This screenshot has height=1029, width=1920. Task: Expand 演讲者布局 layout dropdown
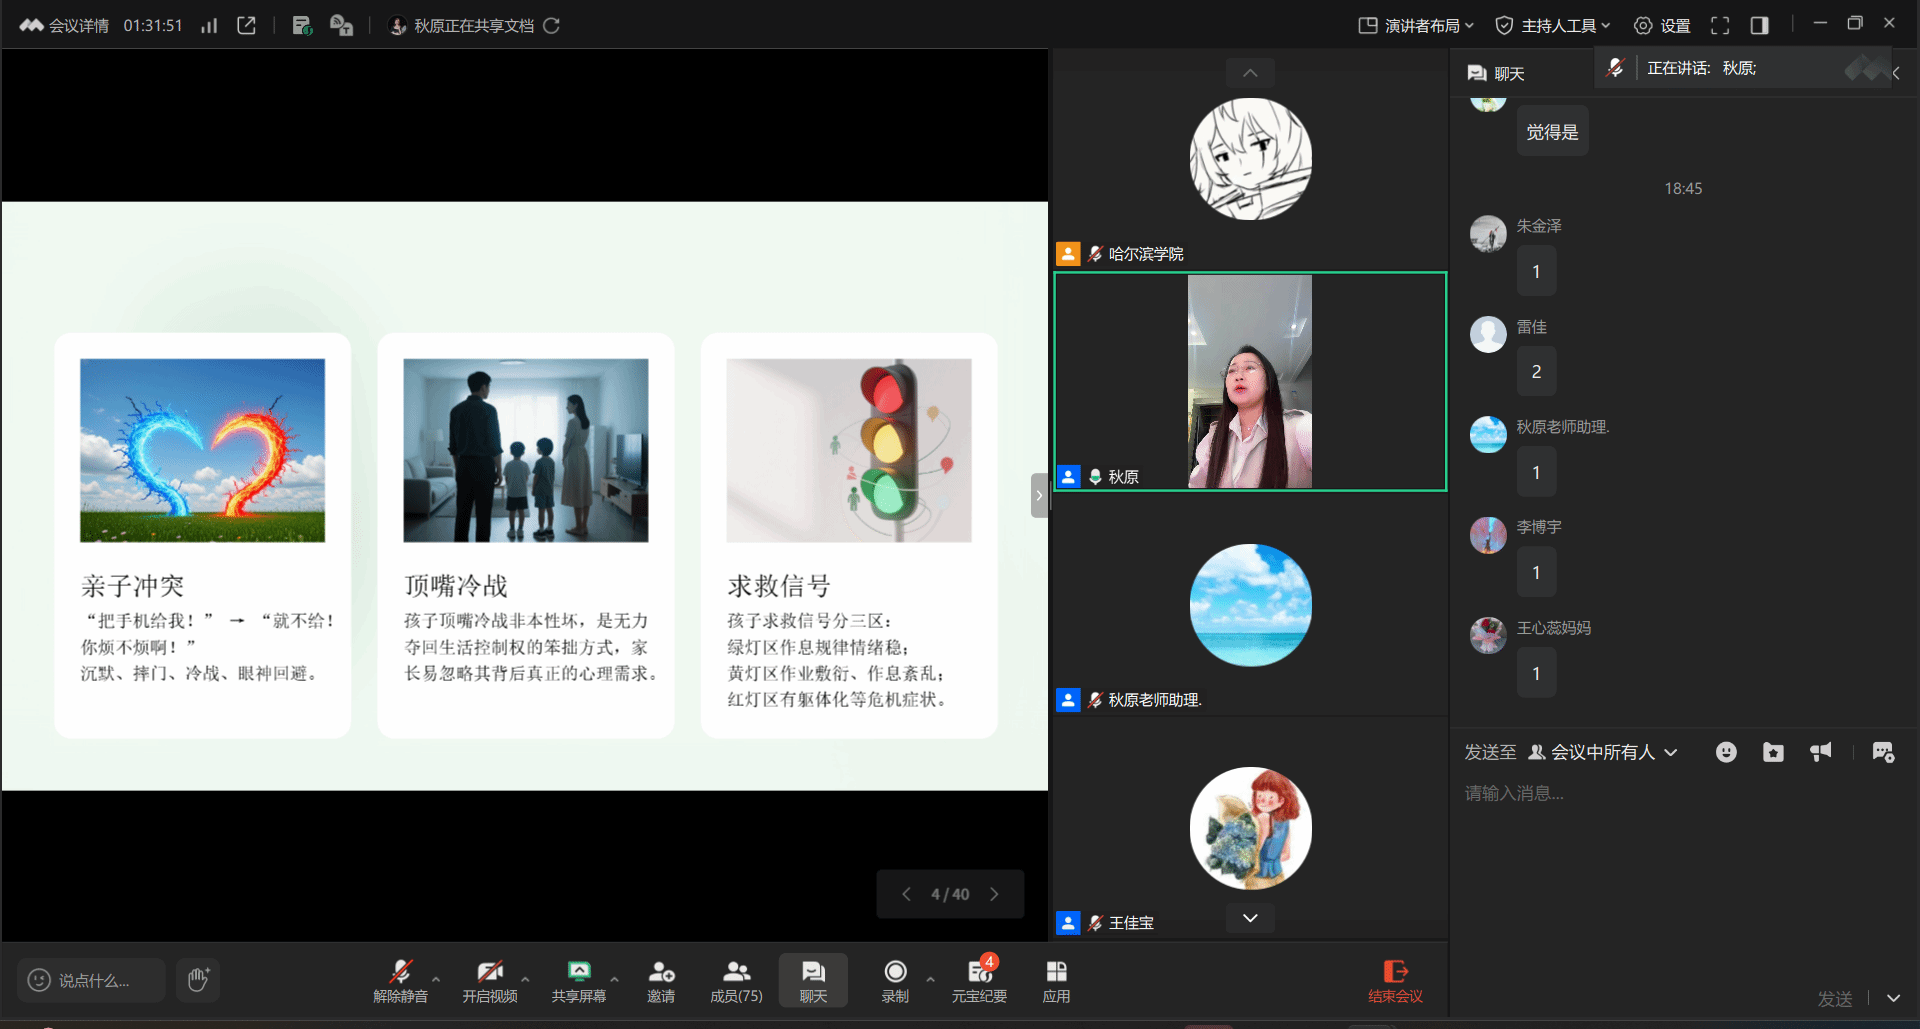(x=1416, y=26)
